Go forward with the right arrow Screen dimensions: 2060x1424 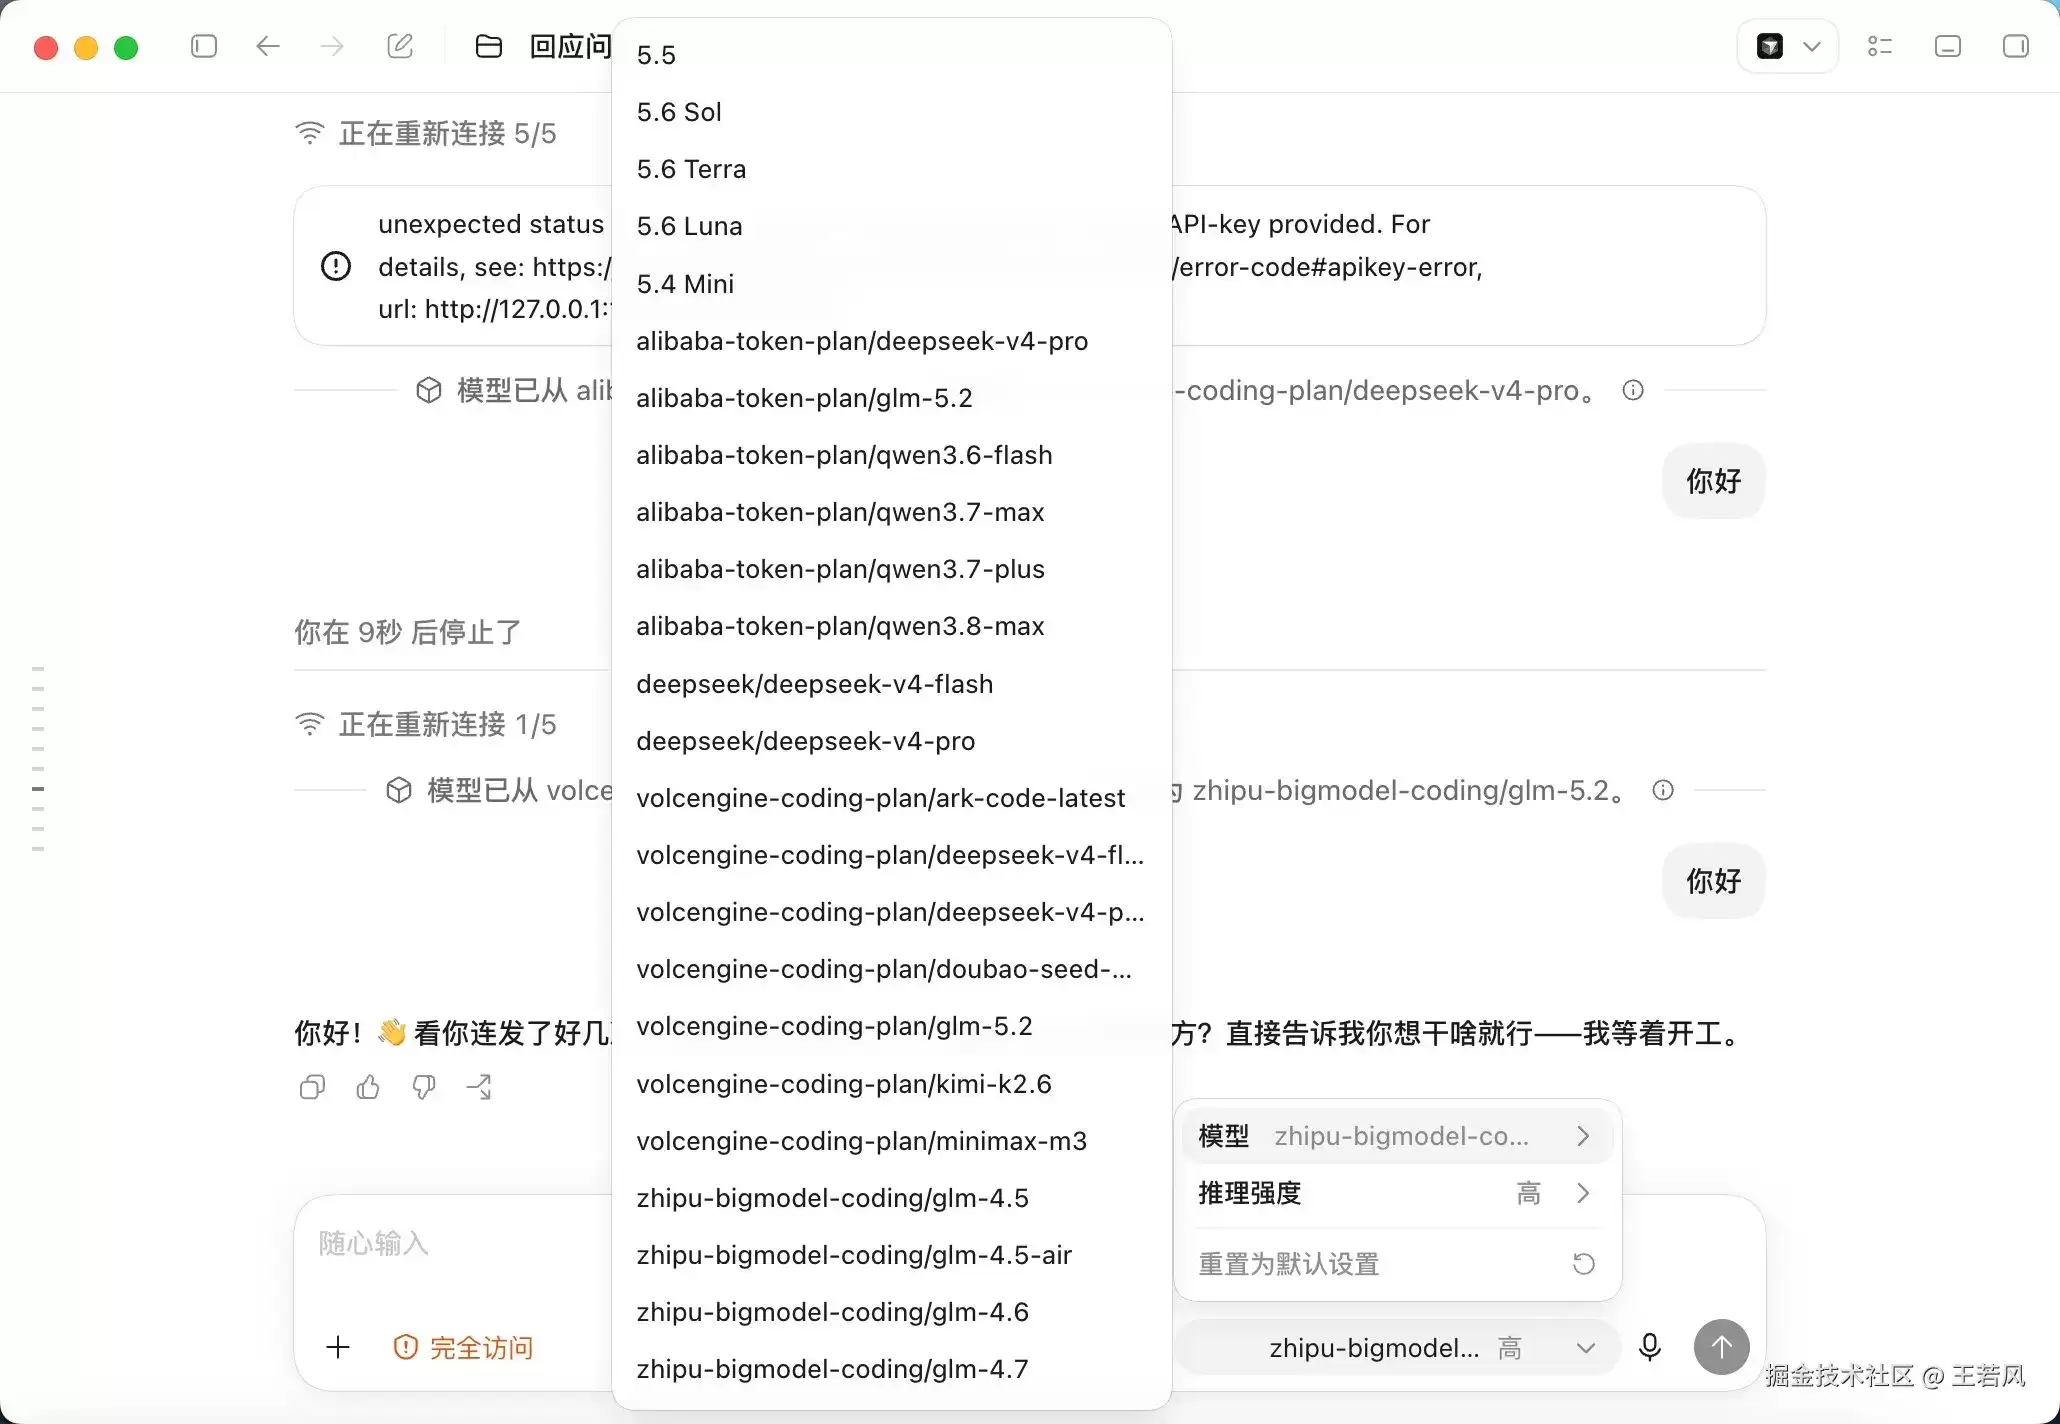point(332,46)
